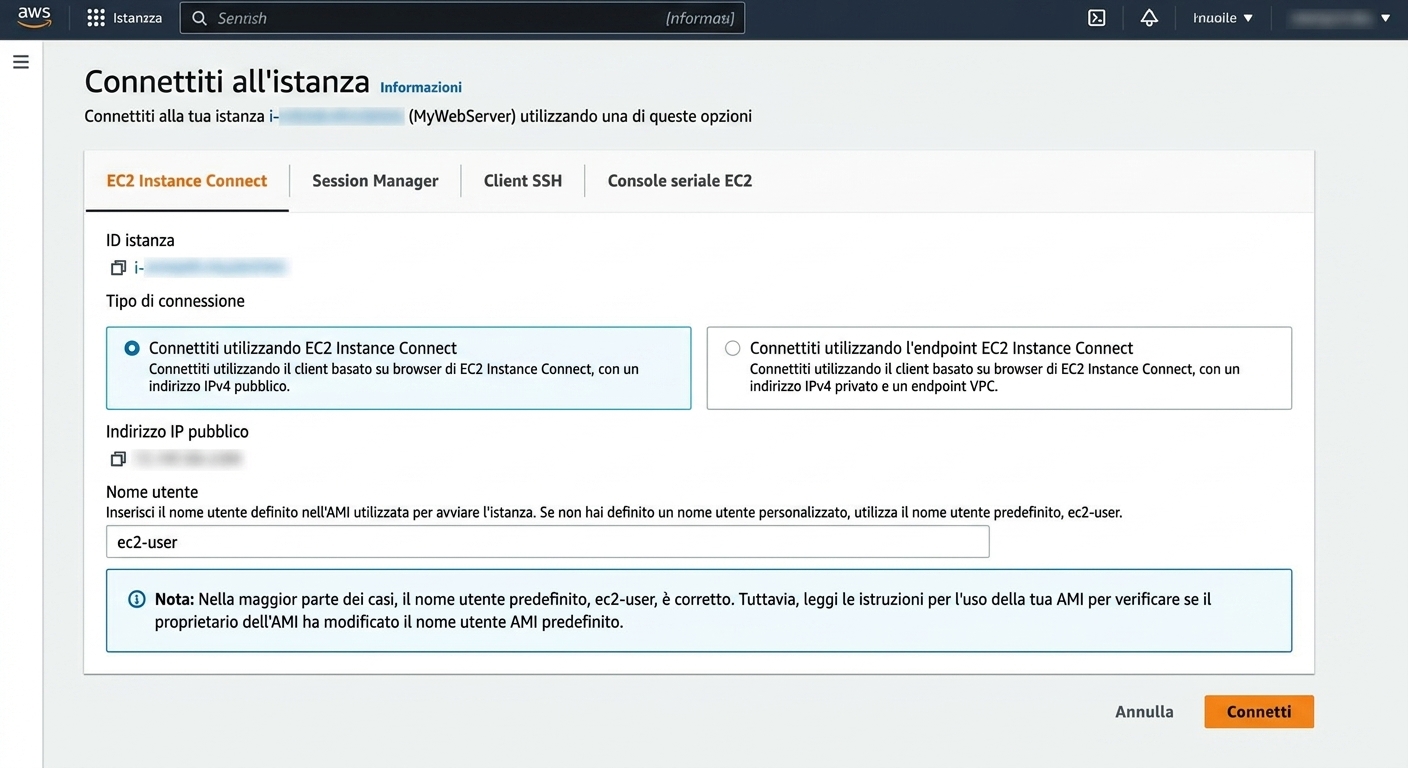Click the Istanza label in top bar

point(138,18)
